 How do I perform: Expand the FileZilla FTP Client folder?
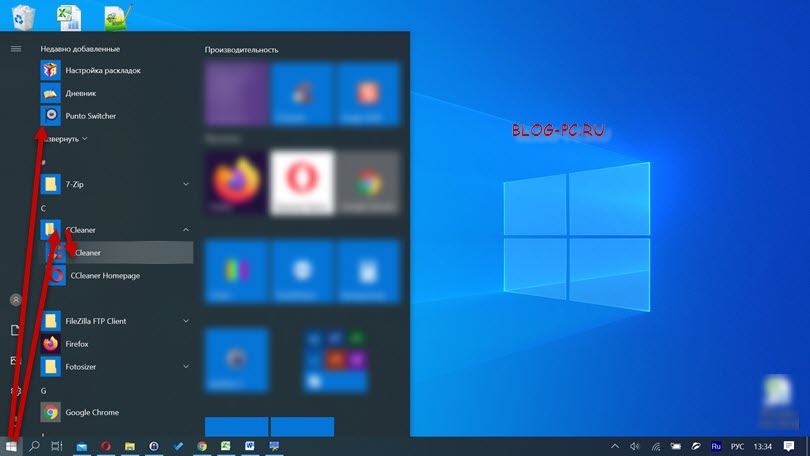186,321
